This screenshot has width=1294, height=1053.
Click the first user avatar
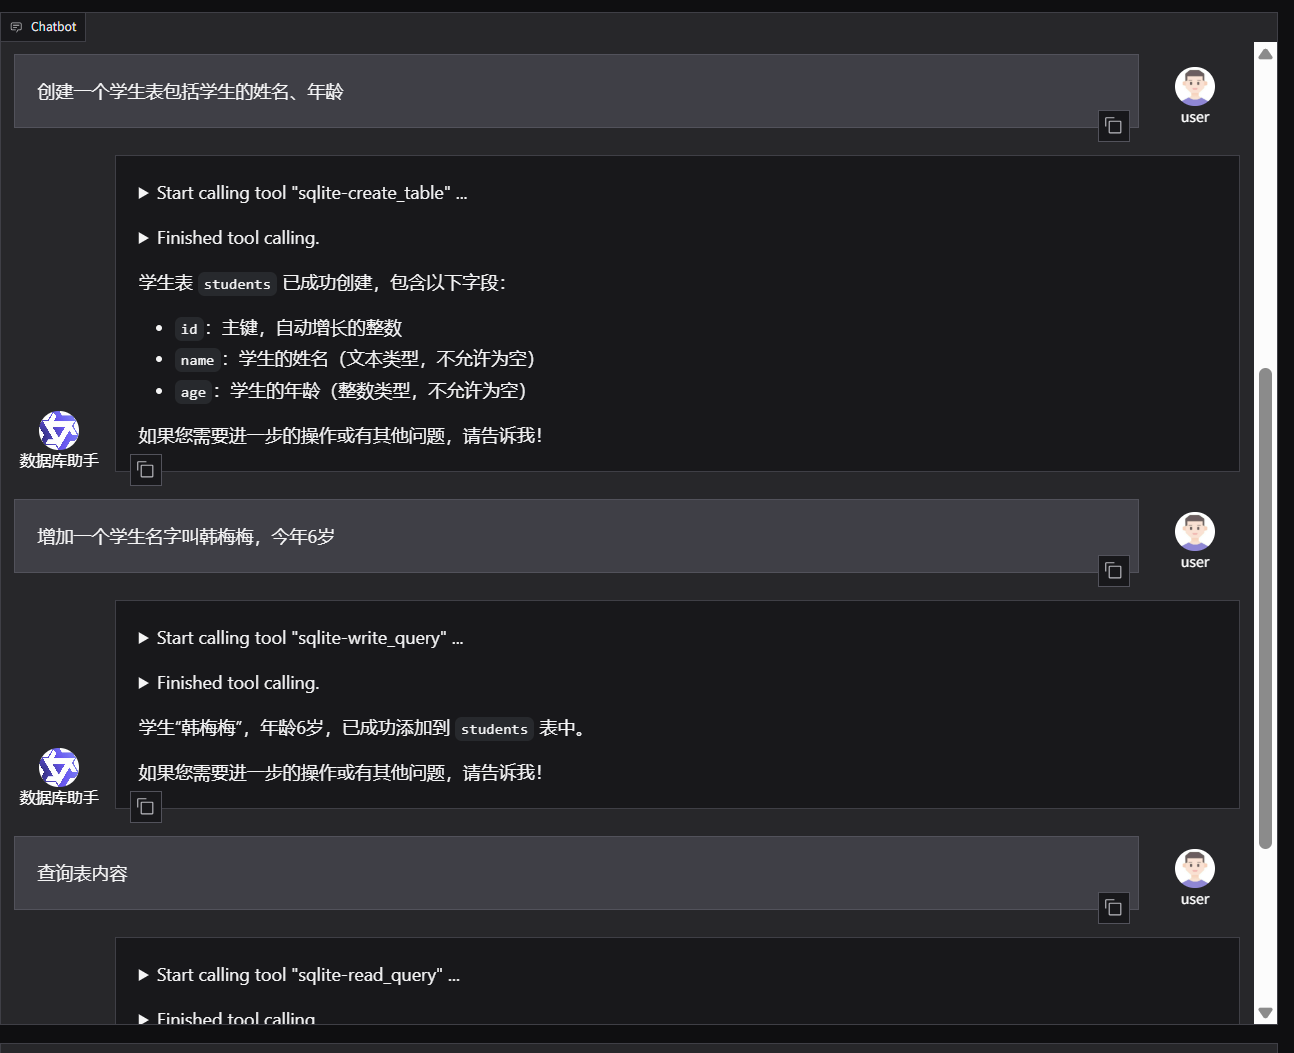tap(1194, 87)
